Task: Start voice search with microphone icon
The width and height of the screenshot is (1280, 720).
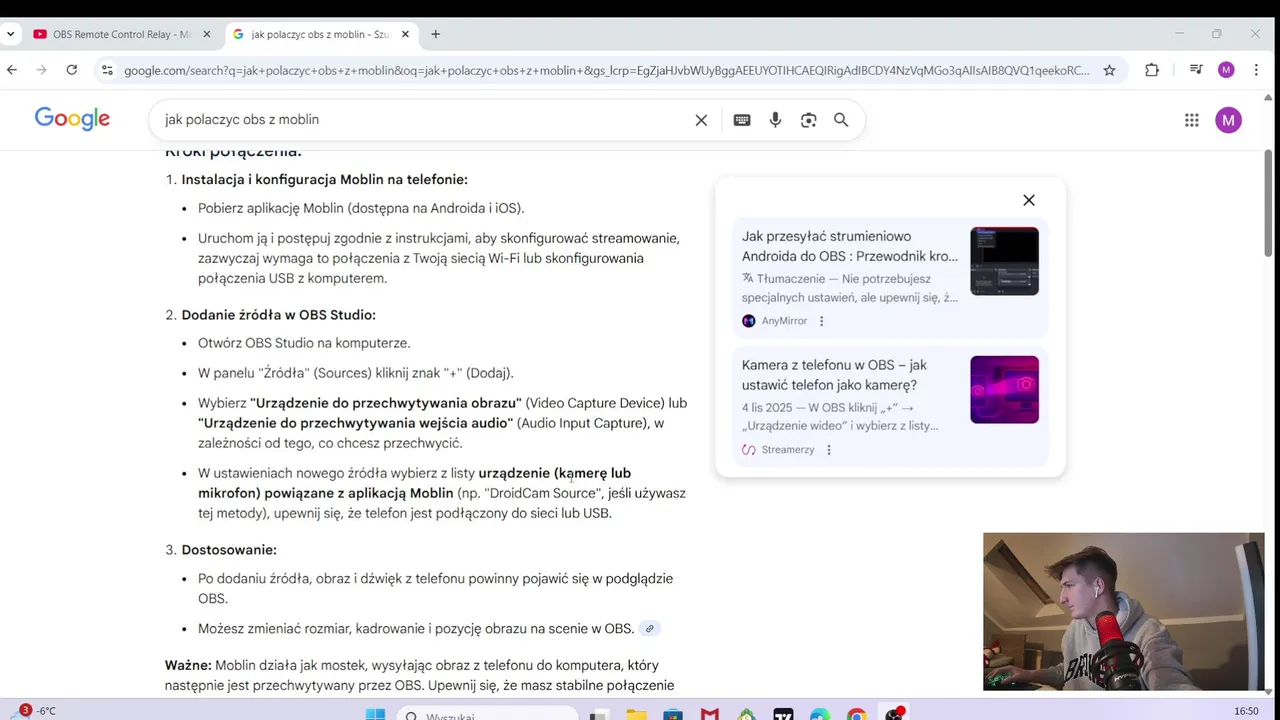Action: click(775, 120)
